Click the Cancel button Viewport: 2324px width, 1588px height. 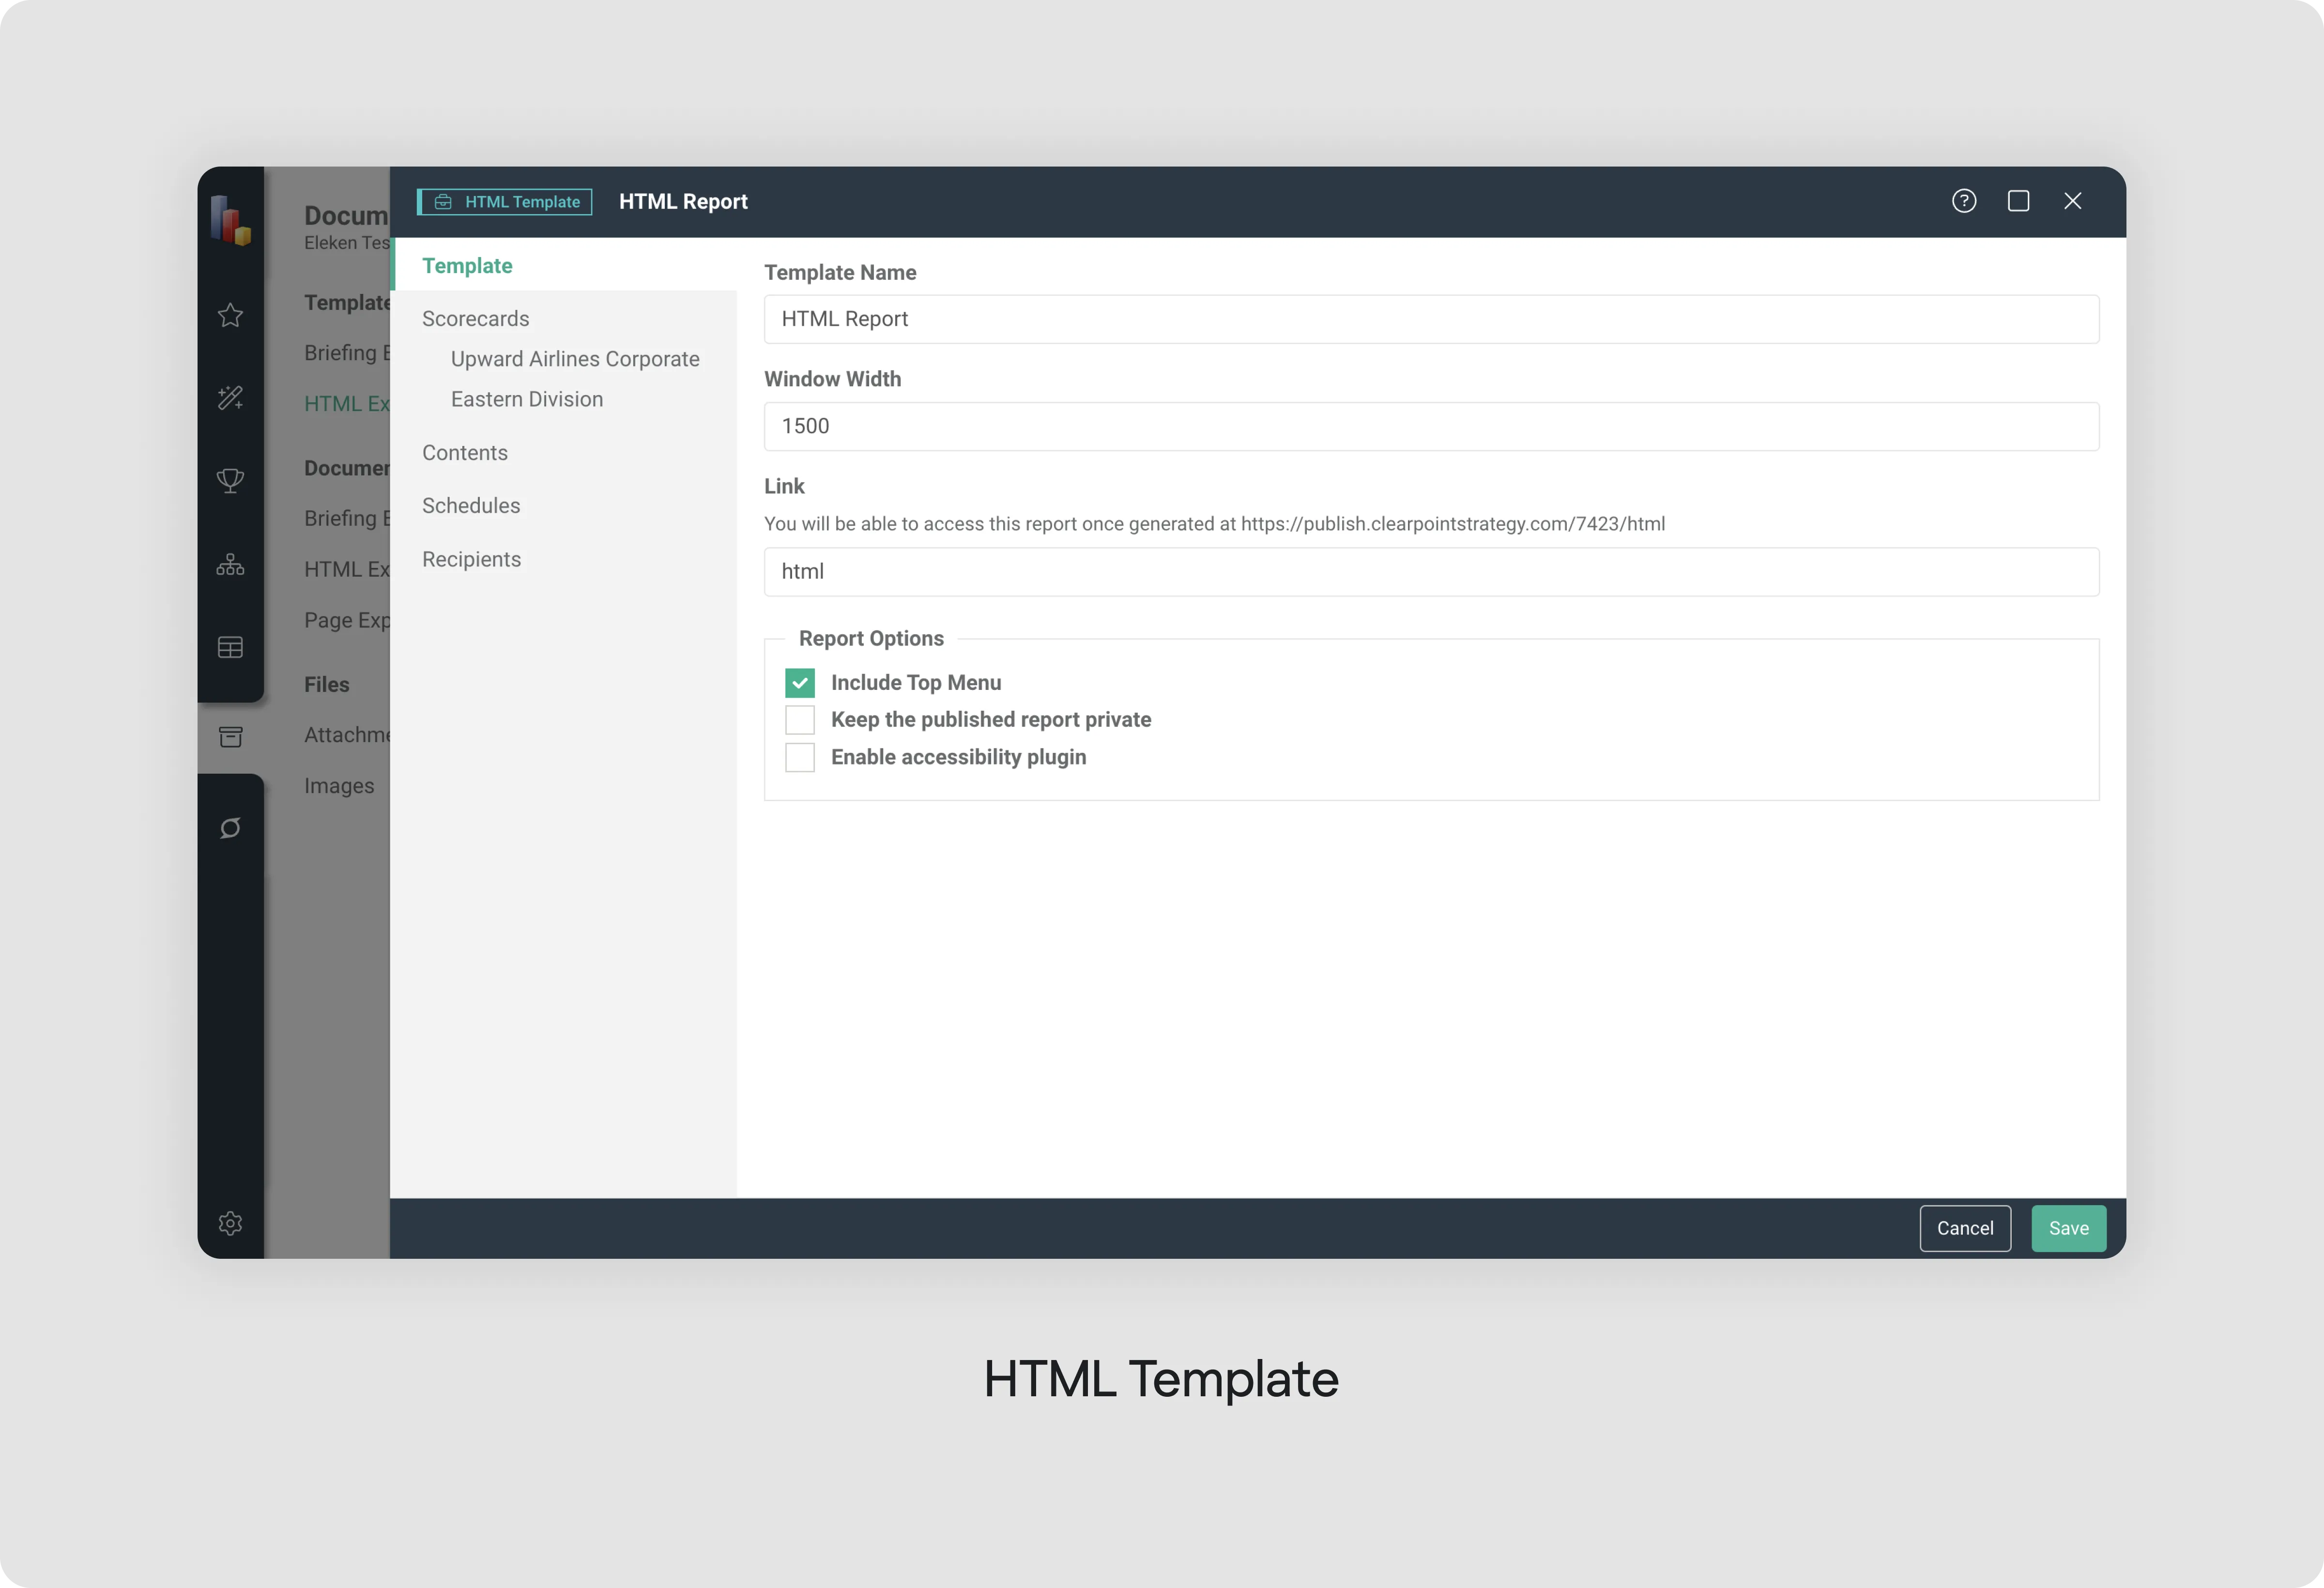coord(1964,1228)
